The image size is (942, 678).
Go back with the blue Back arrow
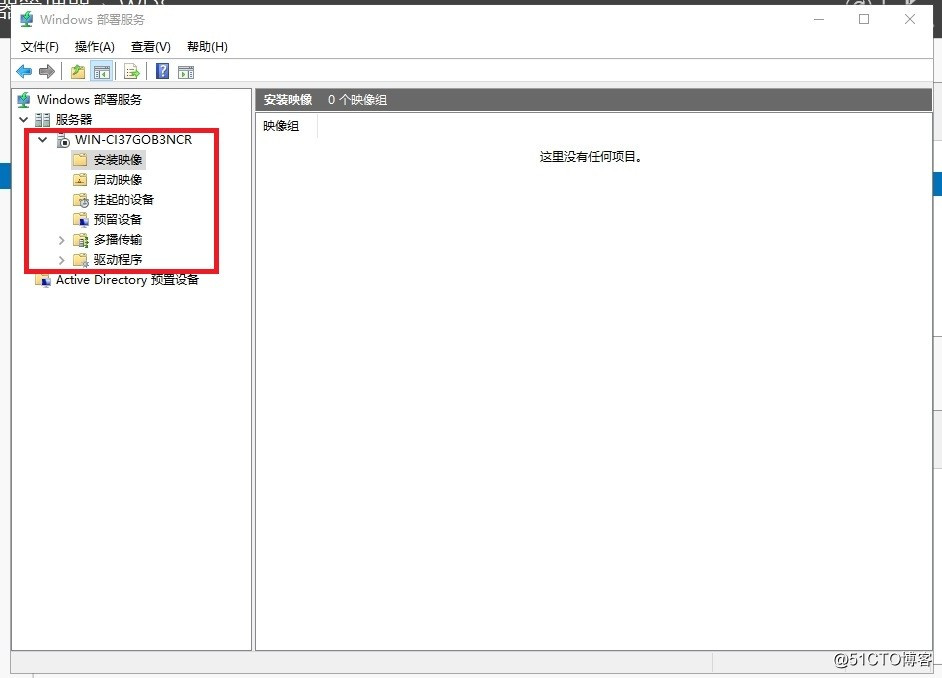24,72
